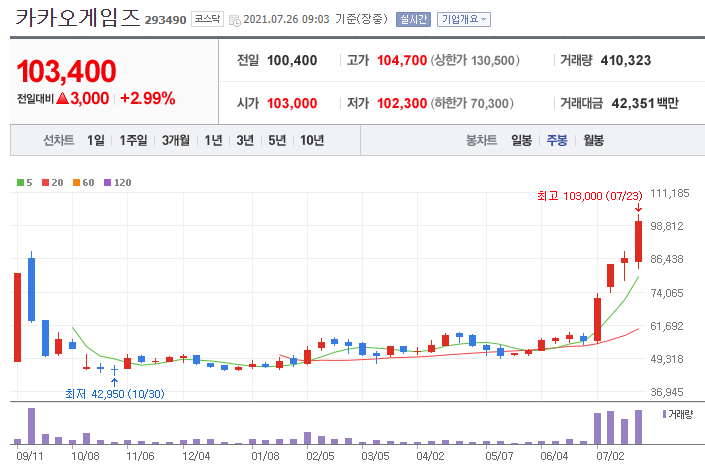The height and width of the screenshot is (471, 705).
Task: Select the 3년 line chart tab
Action: [x=245, y=141]
